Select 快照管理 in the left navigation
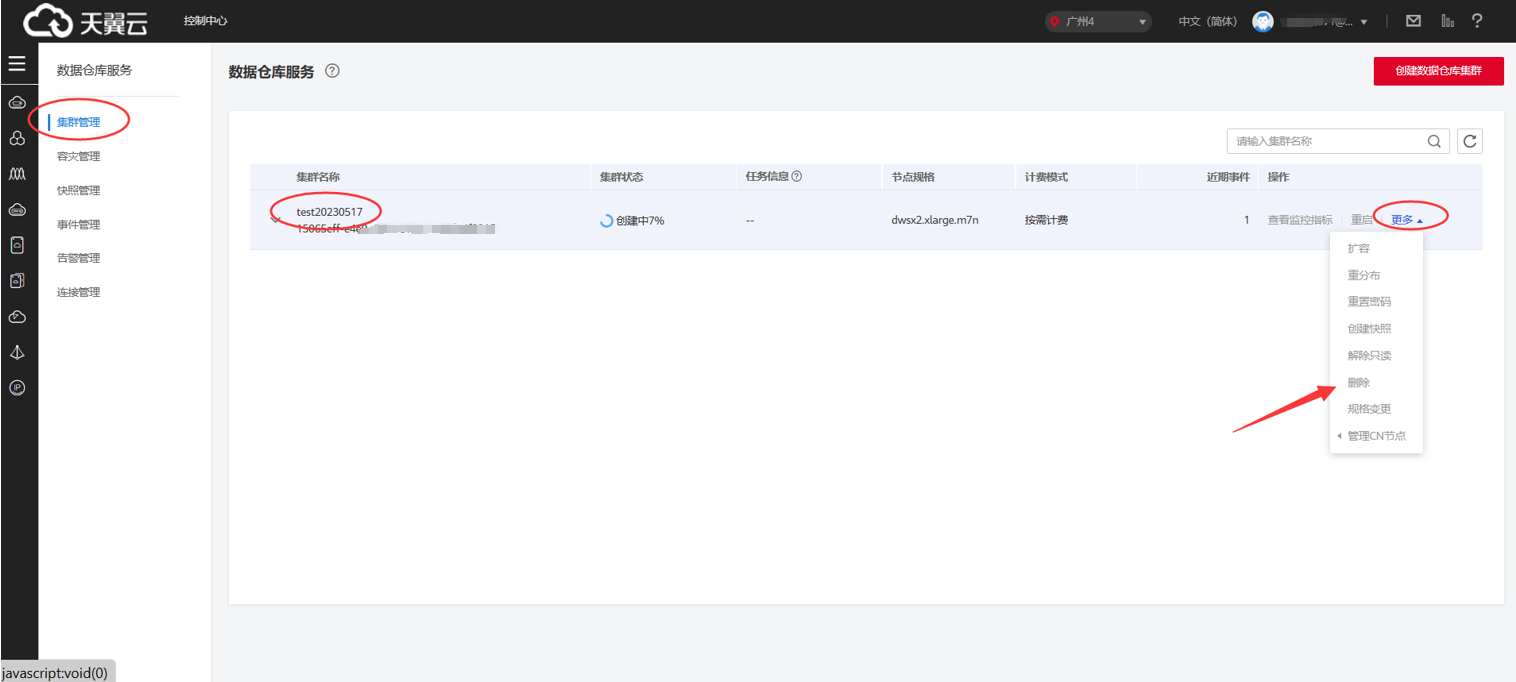Screen dimensions: 1516x682 pyautogui.click(x=78, y=190)
